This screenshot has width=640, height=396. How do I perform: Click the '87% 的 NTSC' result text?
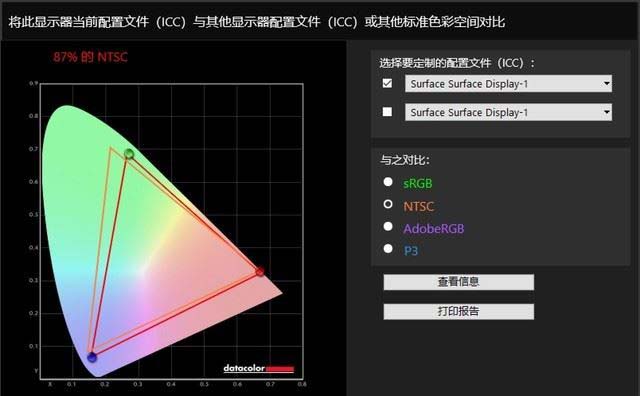coord(90,57)
